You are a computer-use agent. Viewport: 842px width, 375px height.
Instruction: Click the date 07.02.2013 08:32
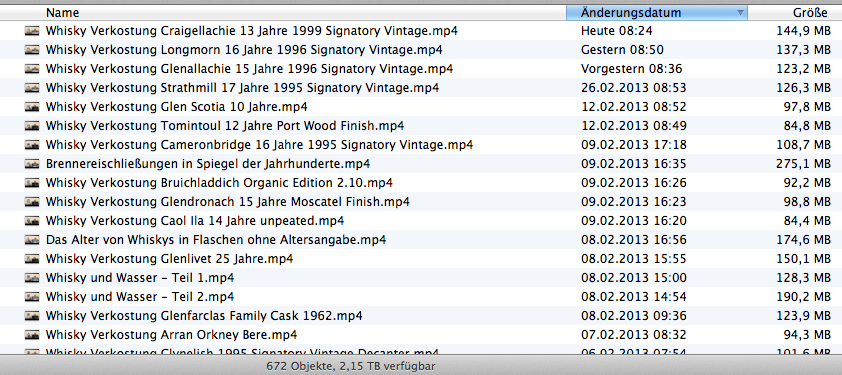(634, 335)
